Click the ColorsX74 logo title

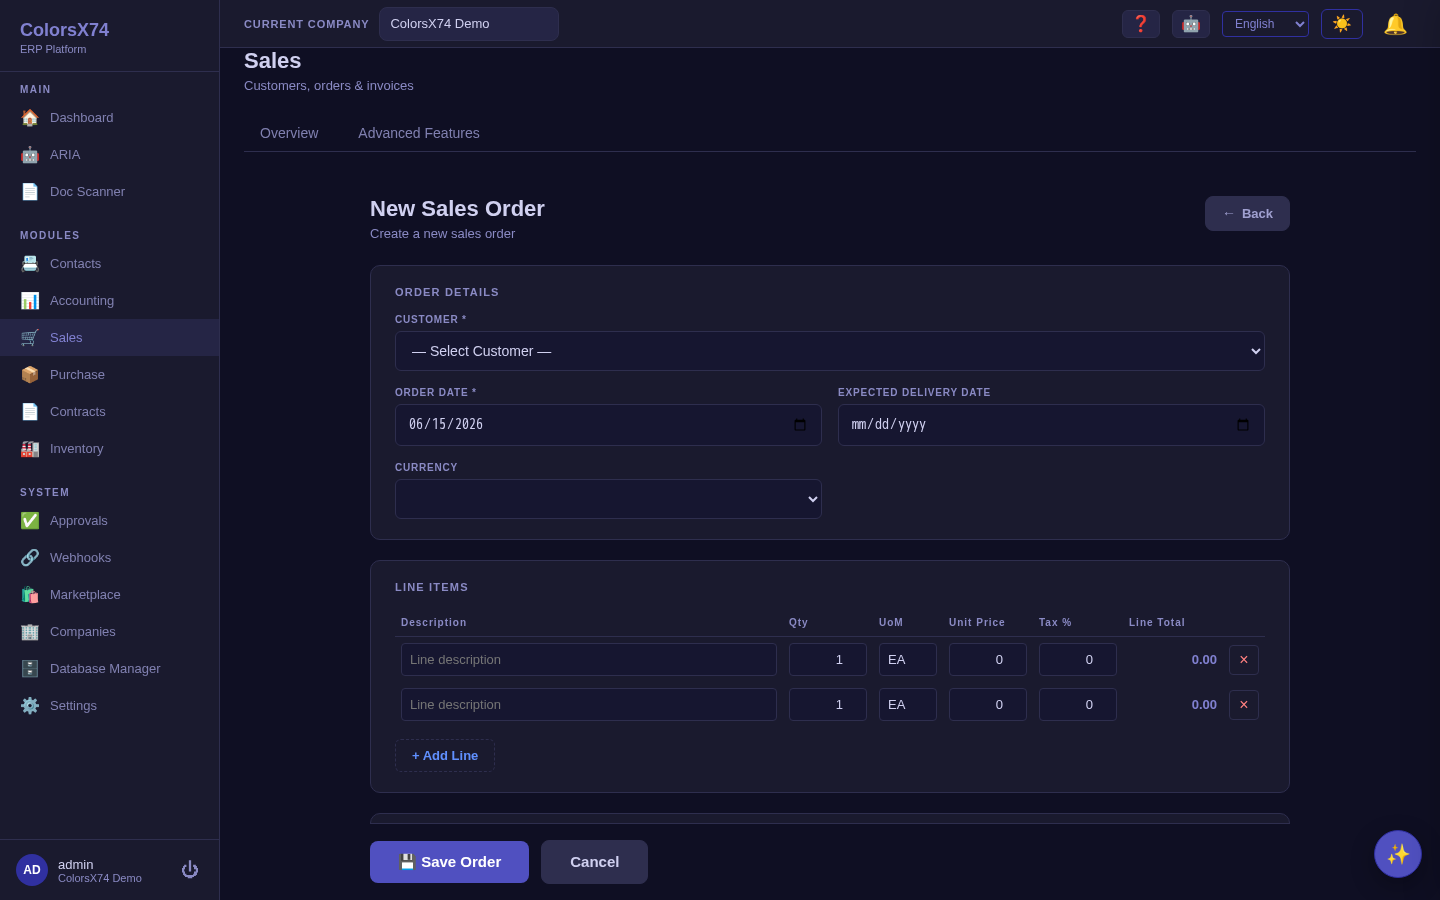tap(65, 30)
